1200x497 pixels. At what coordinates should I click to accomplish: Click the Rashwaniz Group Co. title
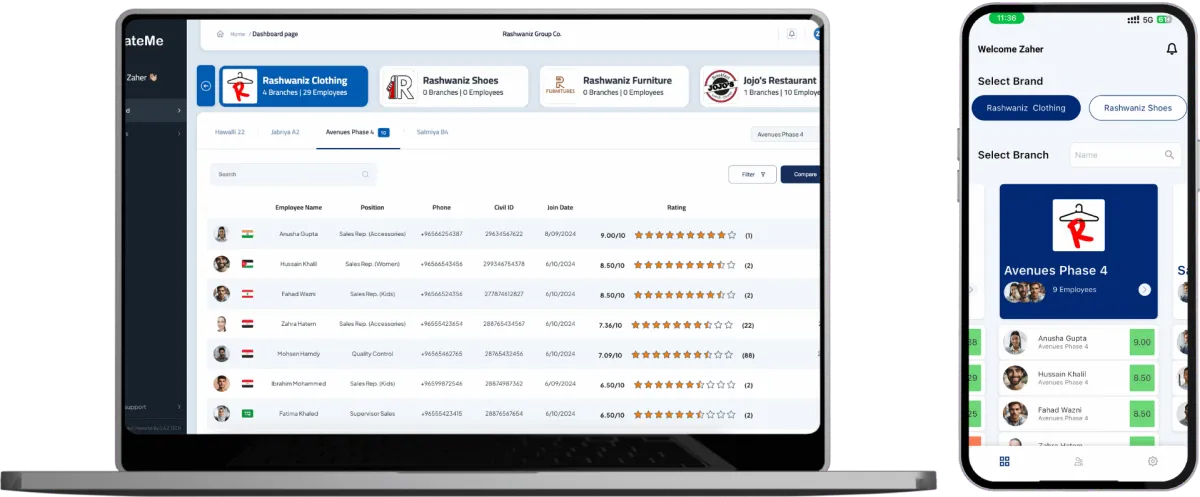tap(532, 34)
